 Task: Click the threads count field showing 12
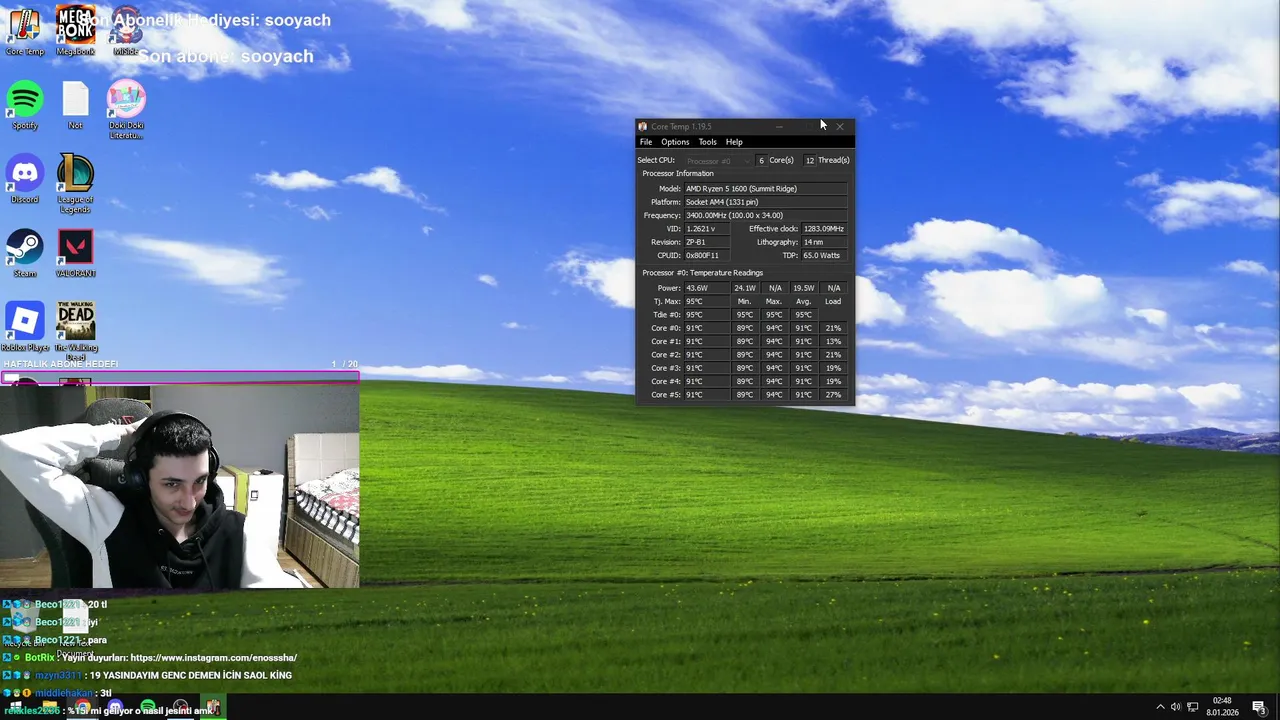810,160
